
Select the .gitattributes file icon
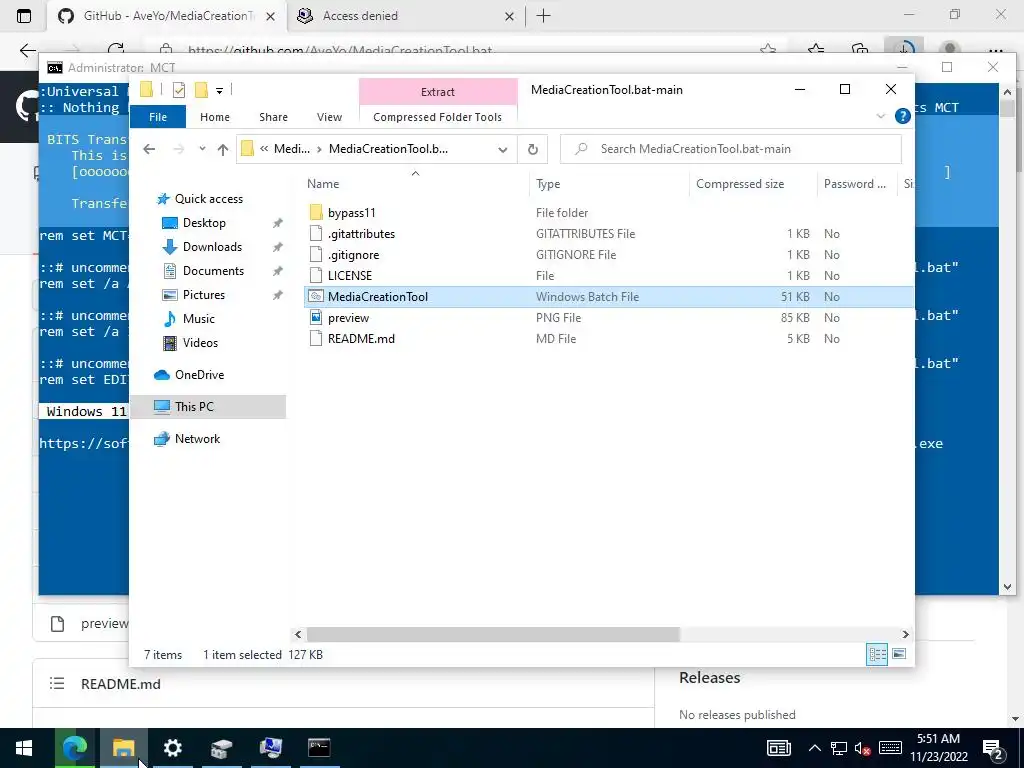click(316, 233)
